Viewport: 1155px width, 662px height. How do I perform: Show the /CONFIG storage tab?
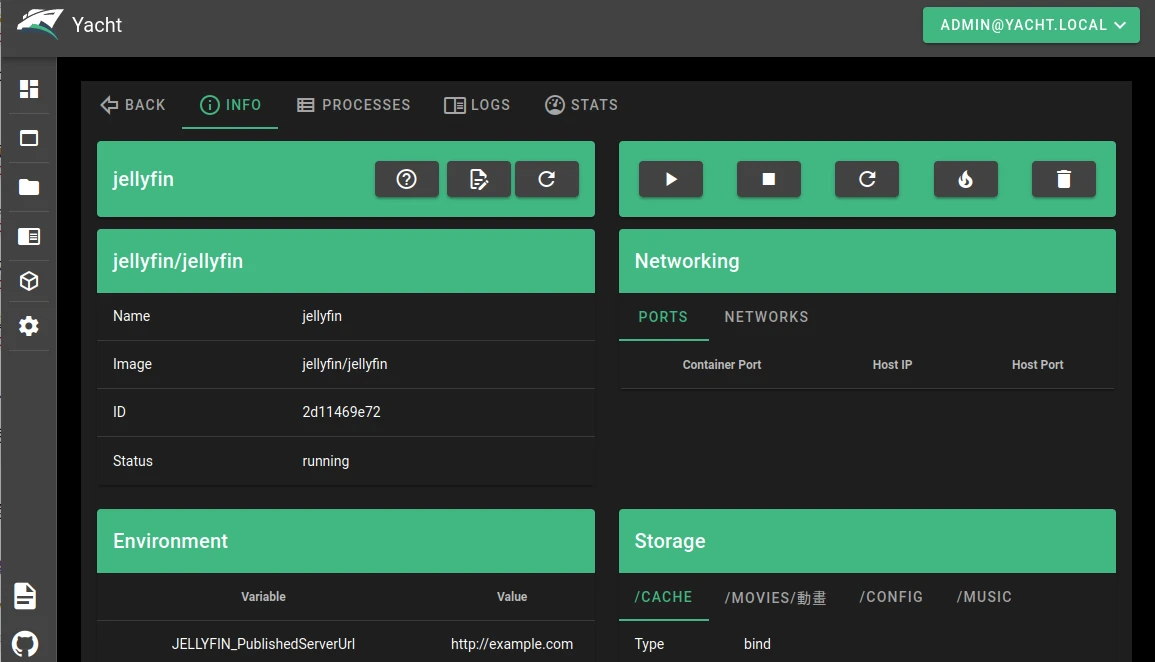(891, 597)
